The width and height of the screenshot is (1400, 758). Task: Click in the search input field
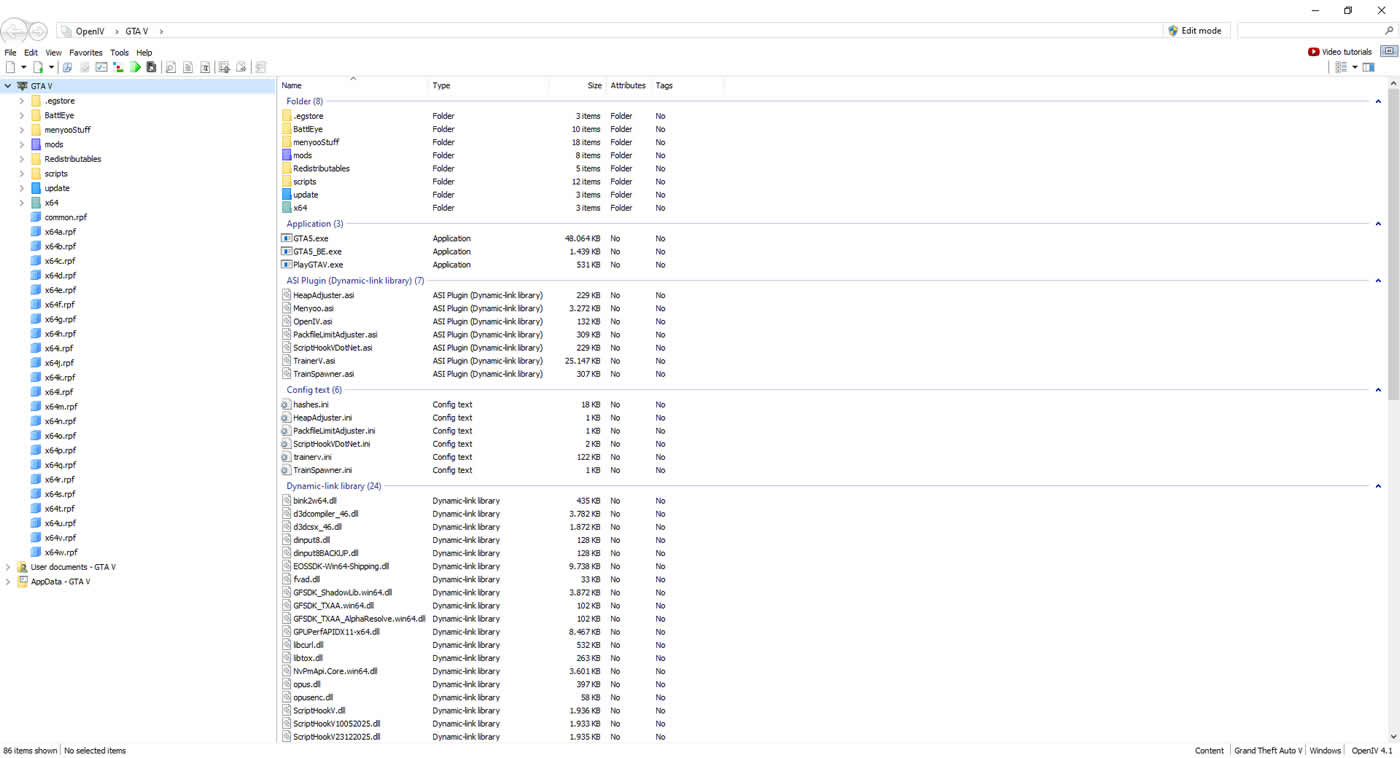click(1308, 31)
